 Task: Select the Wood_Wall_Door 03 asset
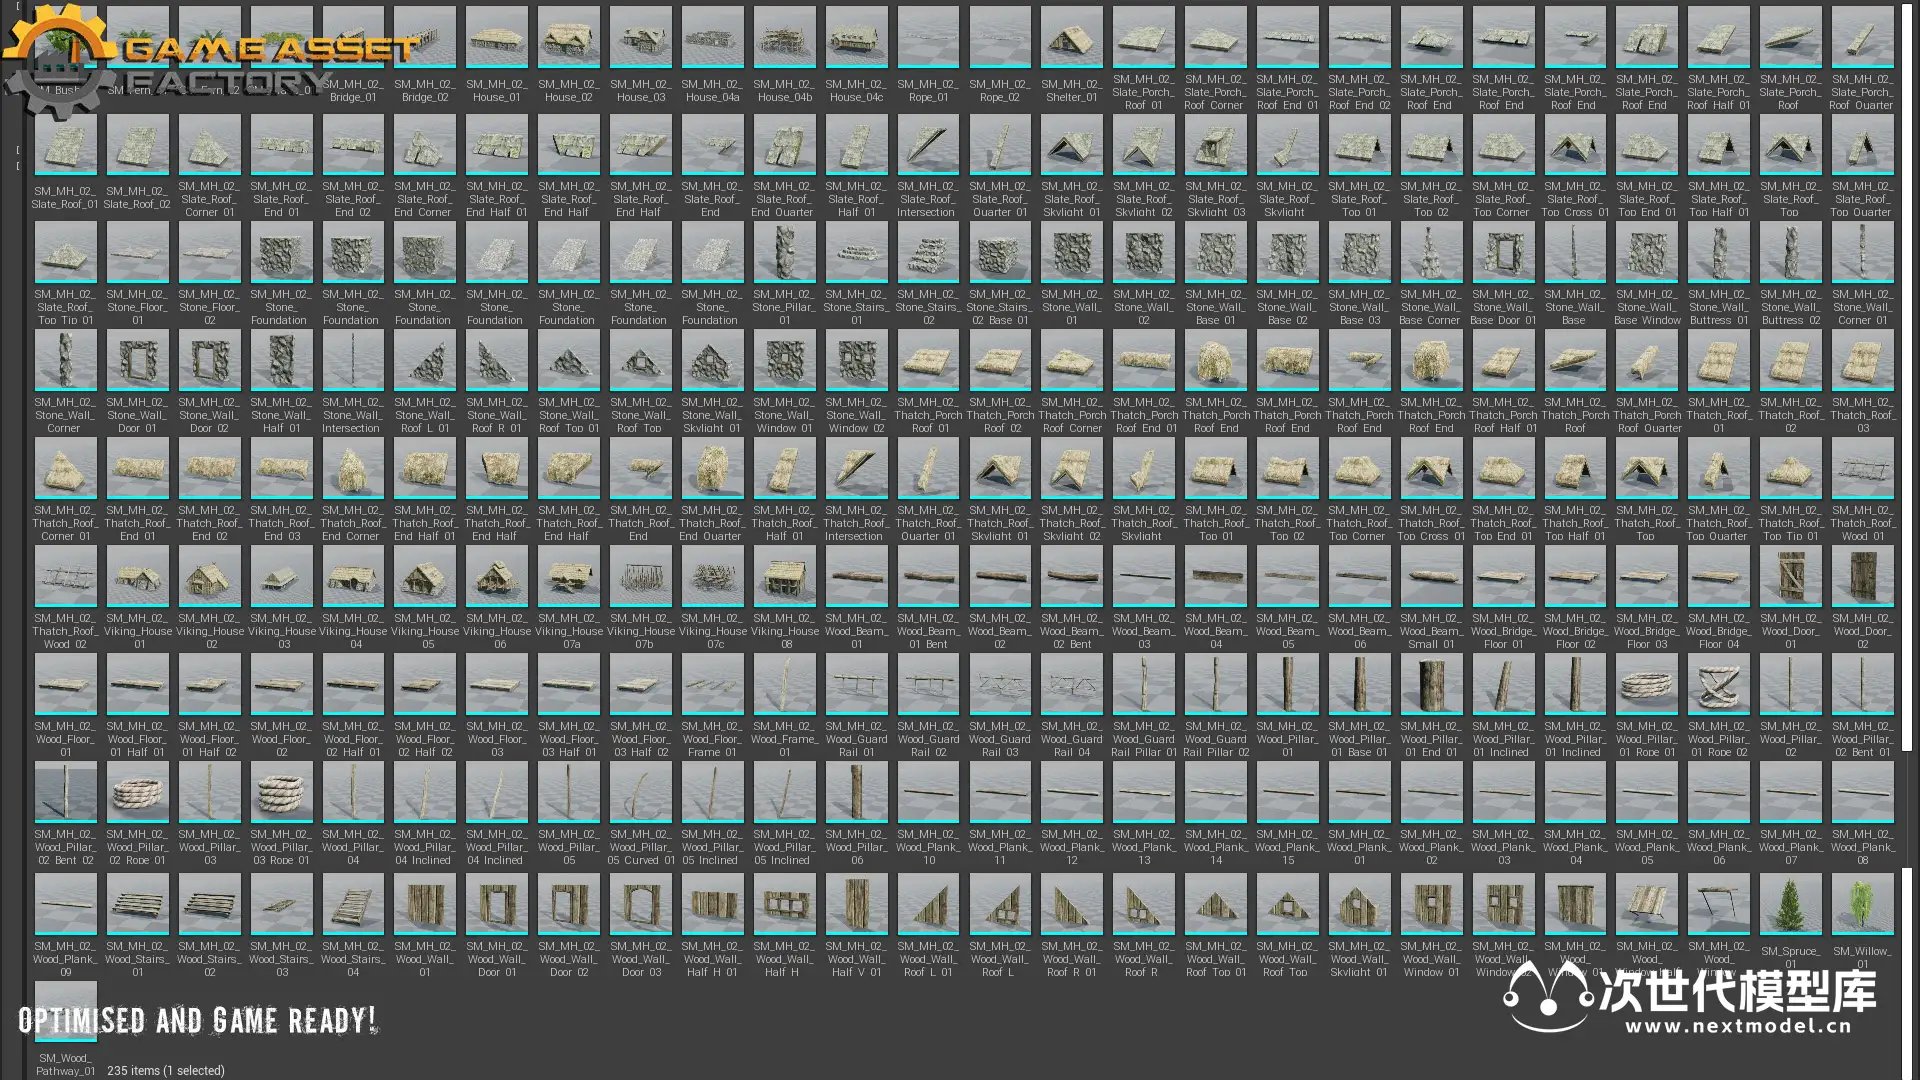tap(640, 904)
